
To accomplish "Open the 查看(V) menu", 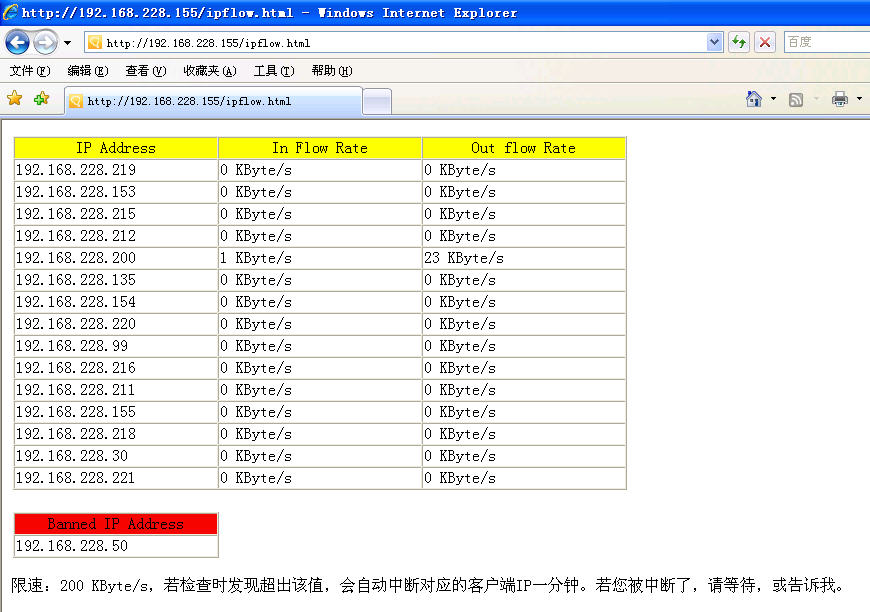I will click(145, 71).
